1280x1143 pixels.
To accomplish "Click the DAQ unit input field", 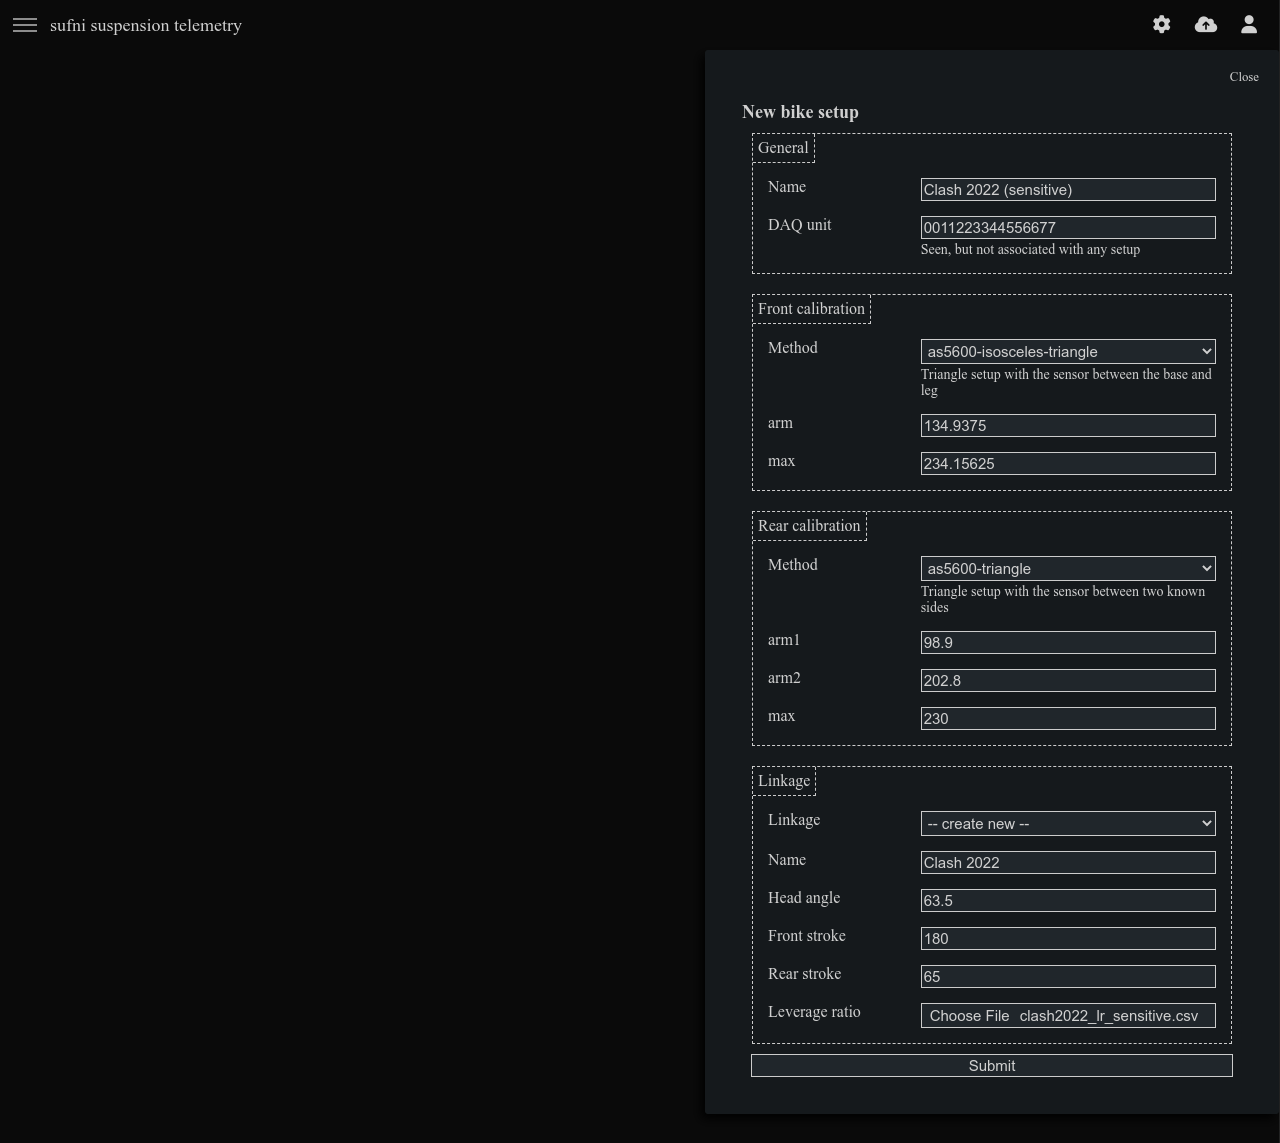I will [1068, 227].
